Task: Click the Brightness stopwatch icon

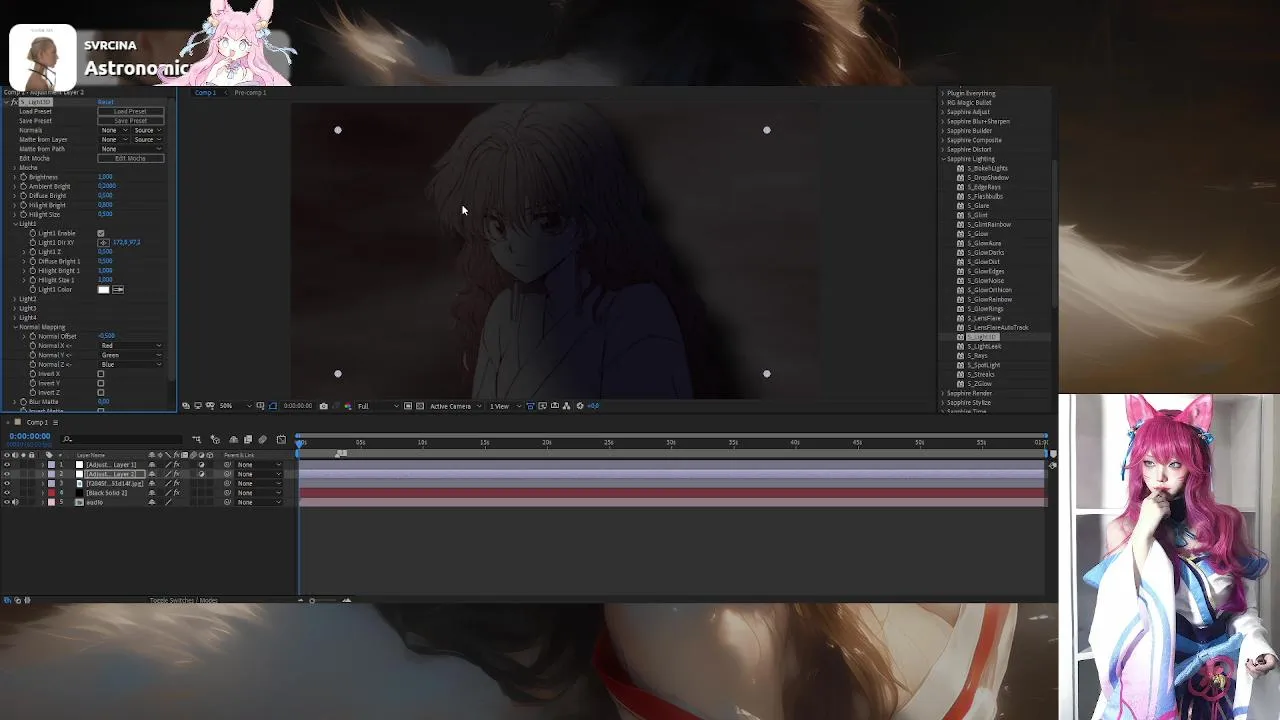Action: pos(23,177)
